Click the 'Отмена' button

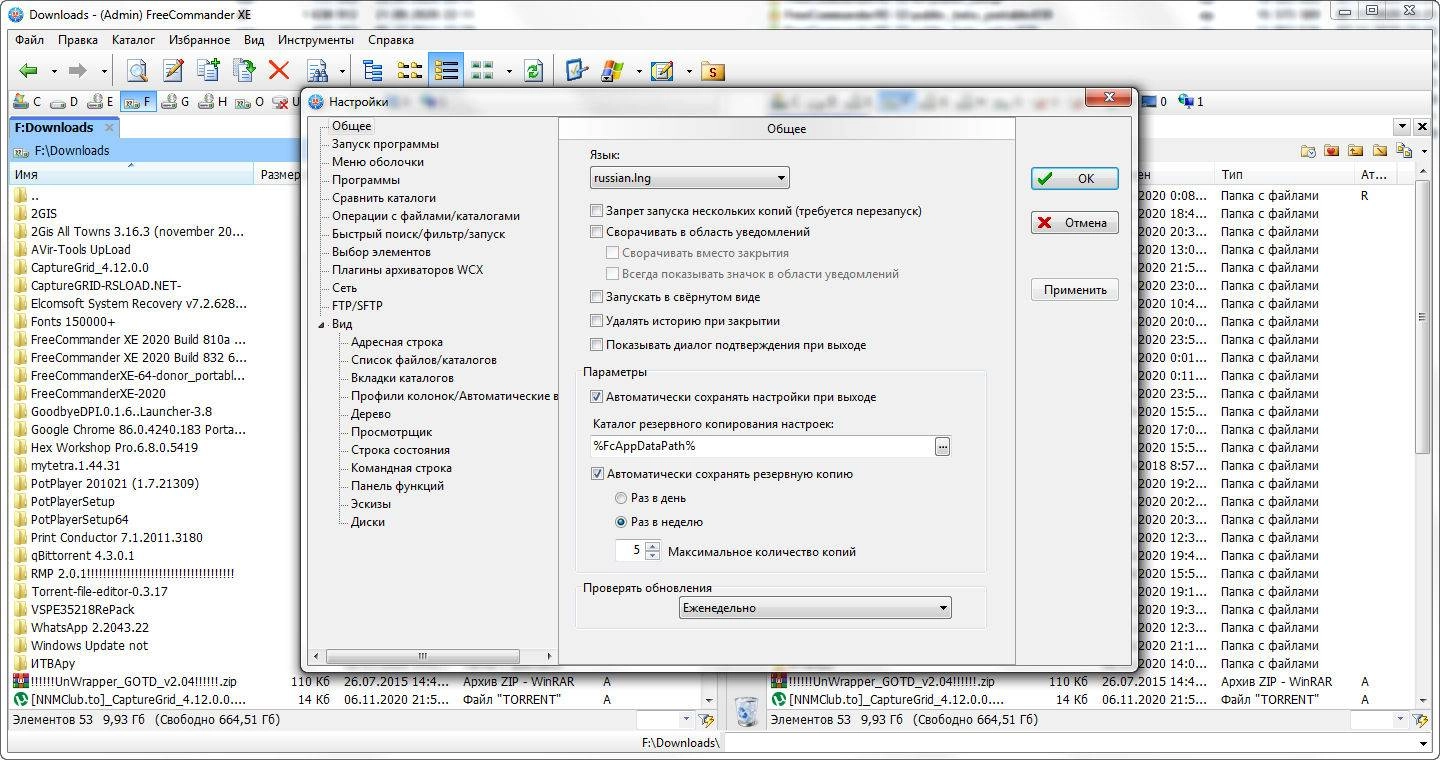pyautogui.click(x=1075, y=223)
